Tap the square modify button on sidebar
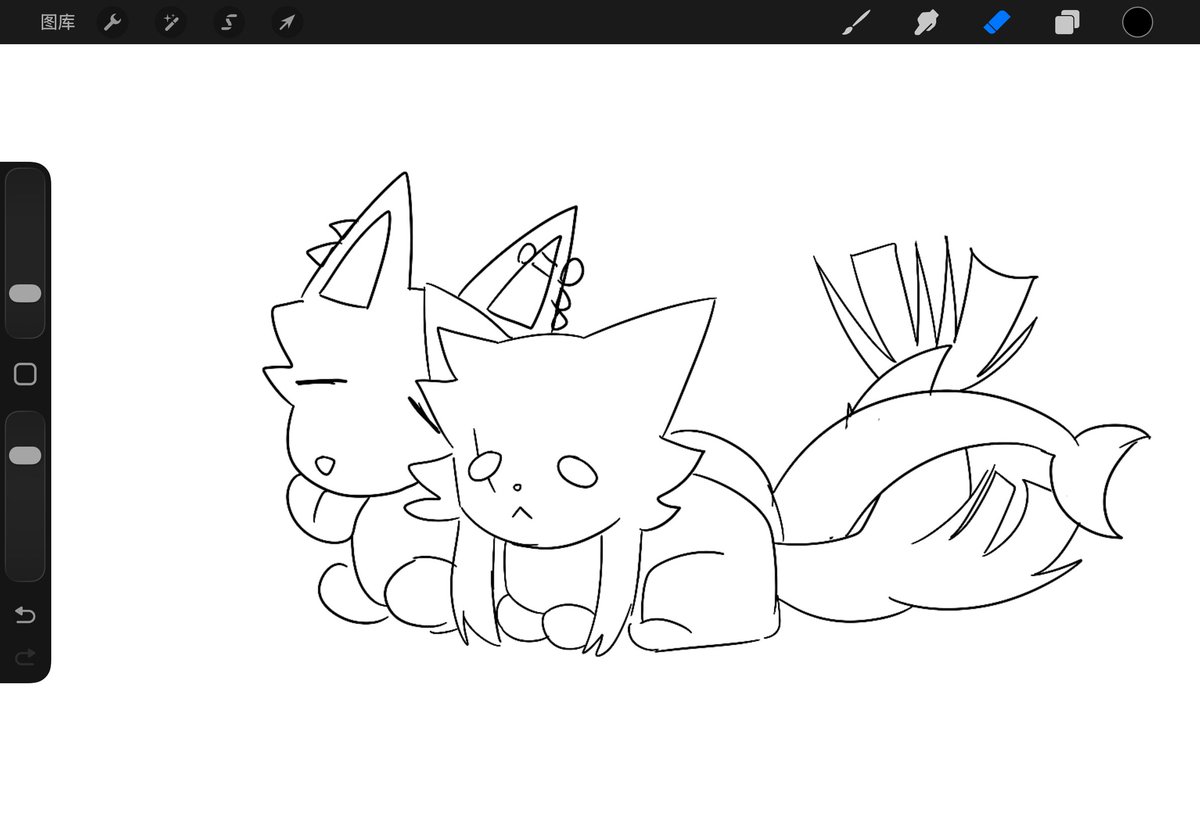 (x=25, y=374)
